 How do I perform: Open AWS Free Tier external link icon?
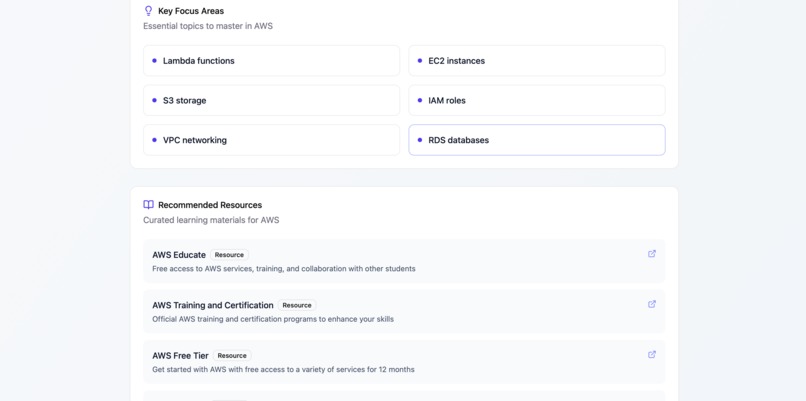pos(652,354)
